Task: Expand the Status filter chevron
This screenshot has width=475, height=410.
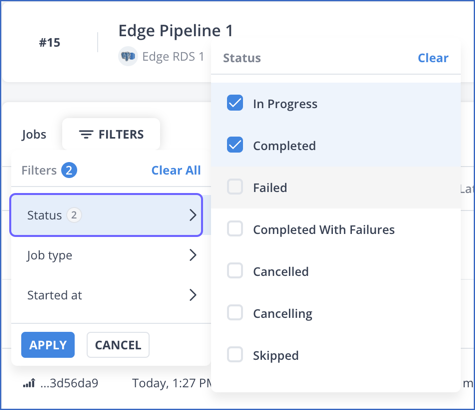Action: [x=193, y=215]
